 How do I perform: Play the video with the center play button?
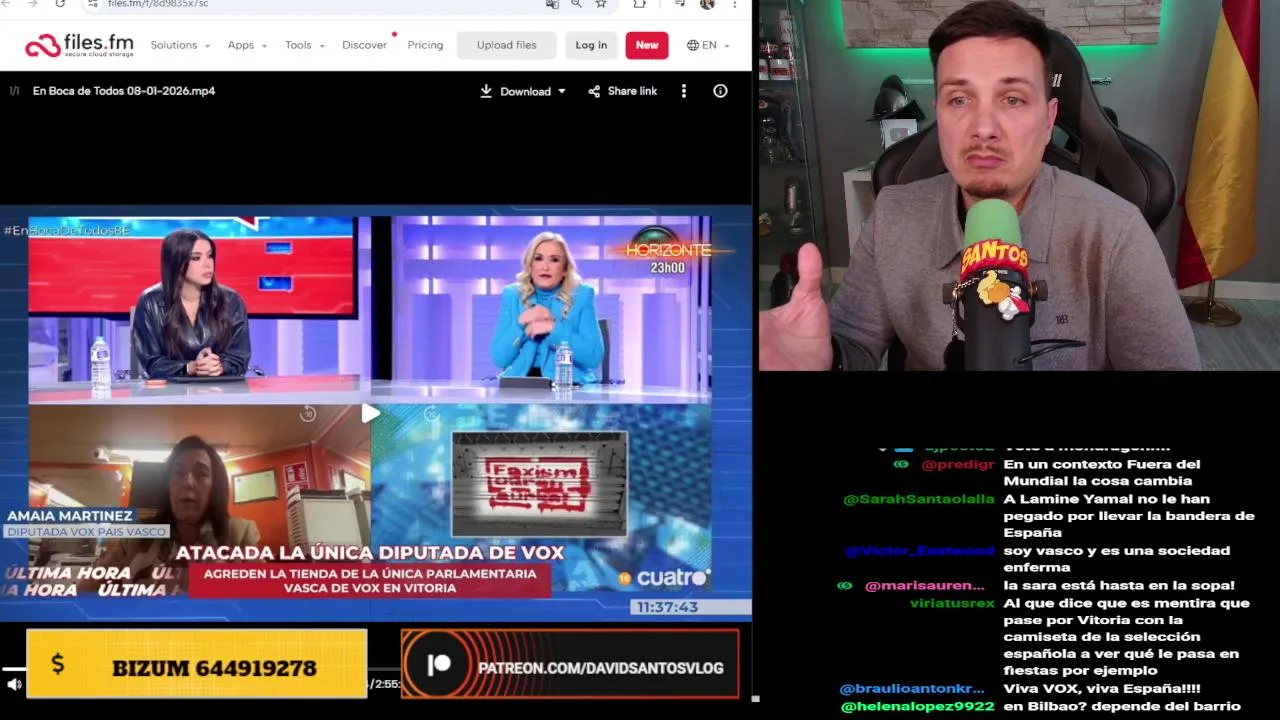tap(370, 413)
